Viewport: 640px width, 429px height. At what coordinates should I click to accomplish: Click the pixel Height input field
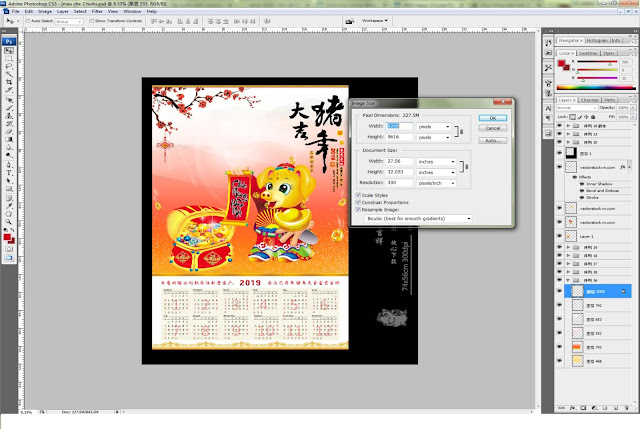coord(399,137)
